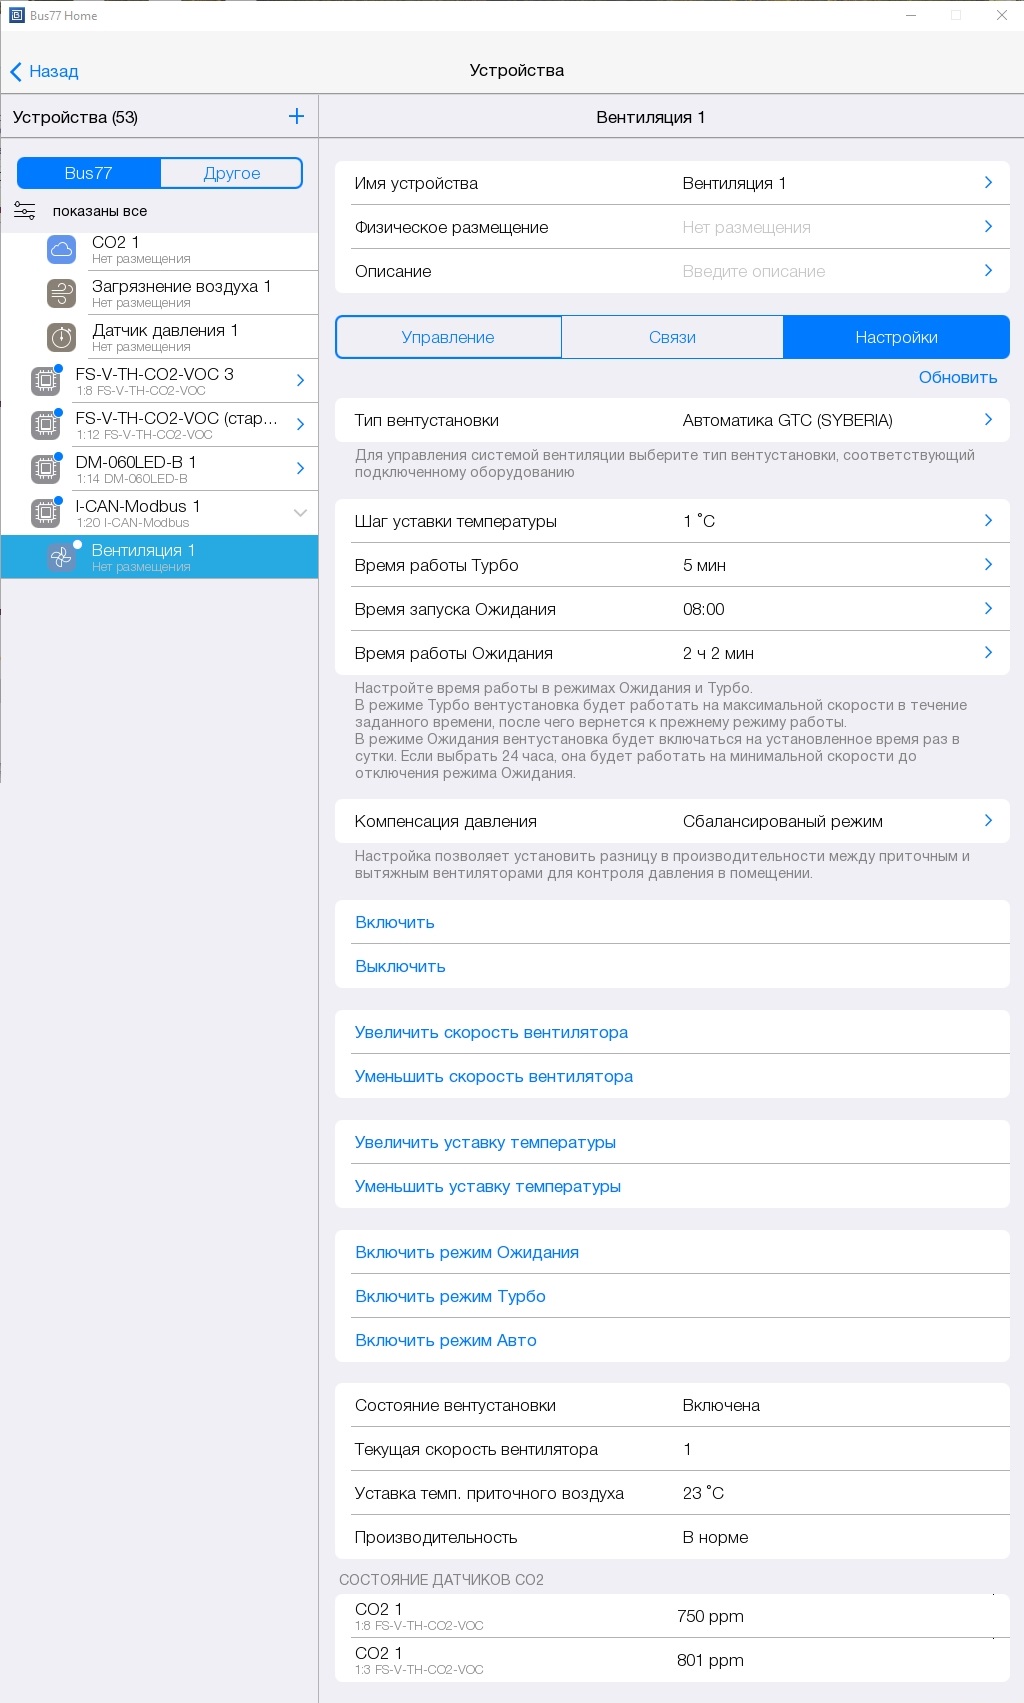Open the filter icon beside 'показаны все'
Image resolution: width=1024 pixels, height=1703 pixels.
pyautogui.click(x=25, y=211)
